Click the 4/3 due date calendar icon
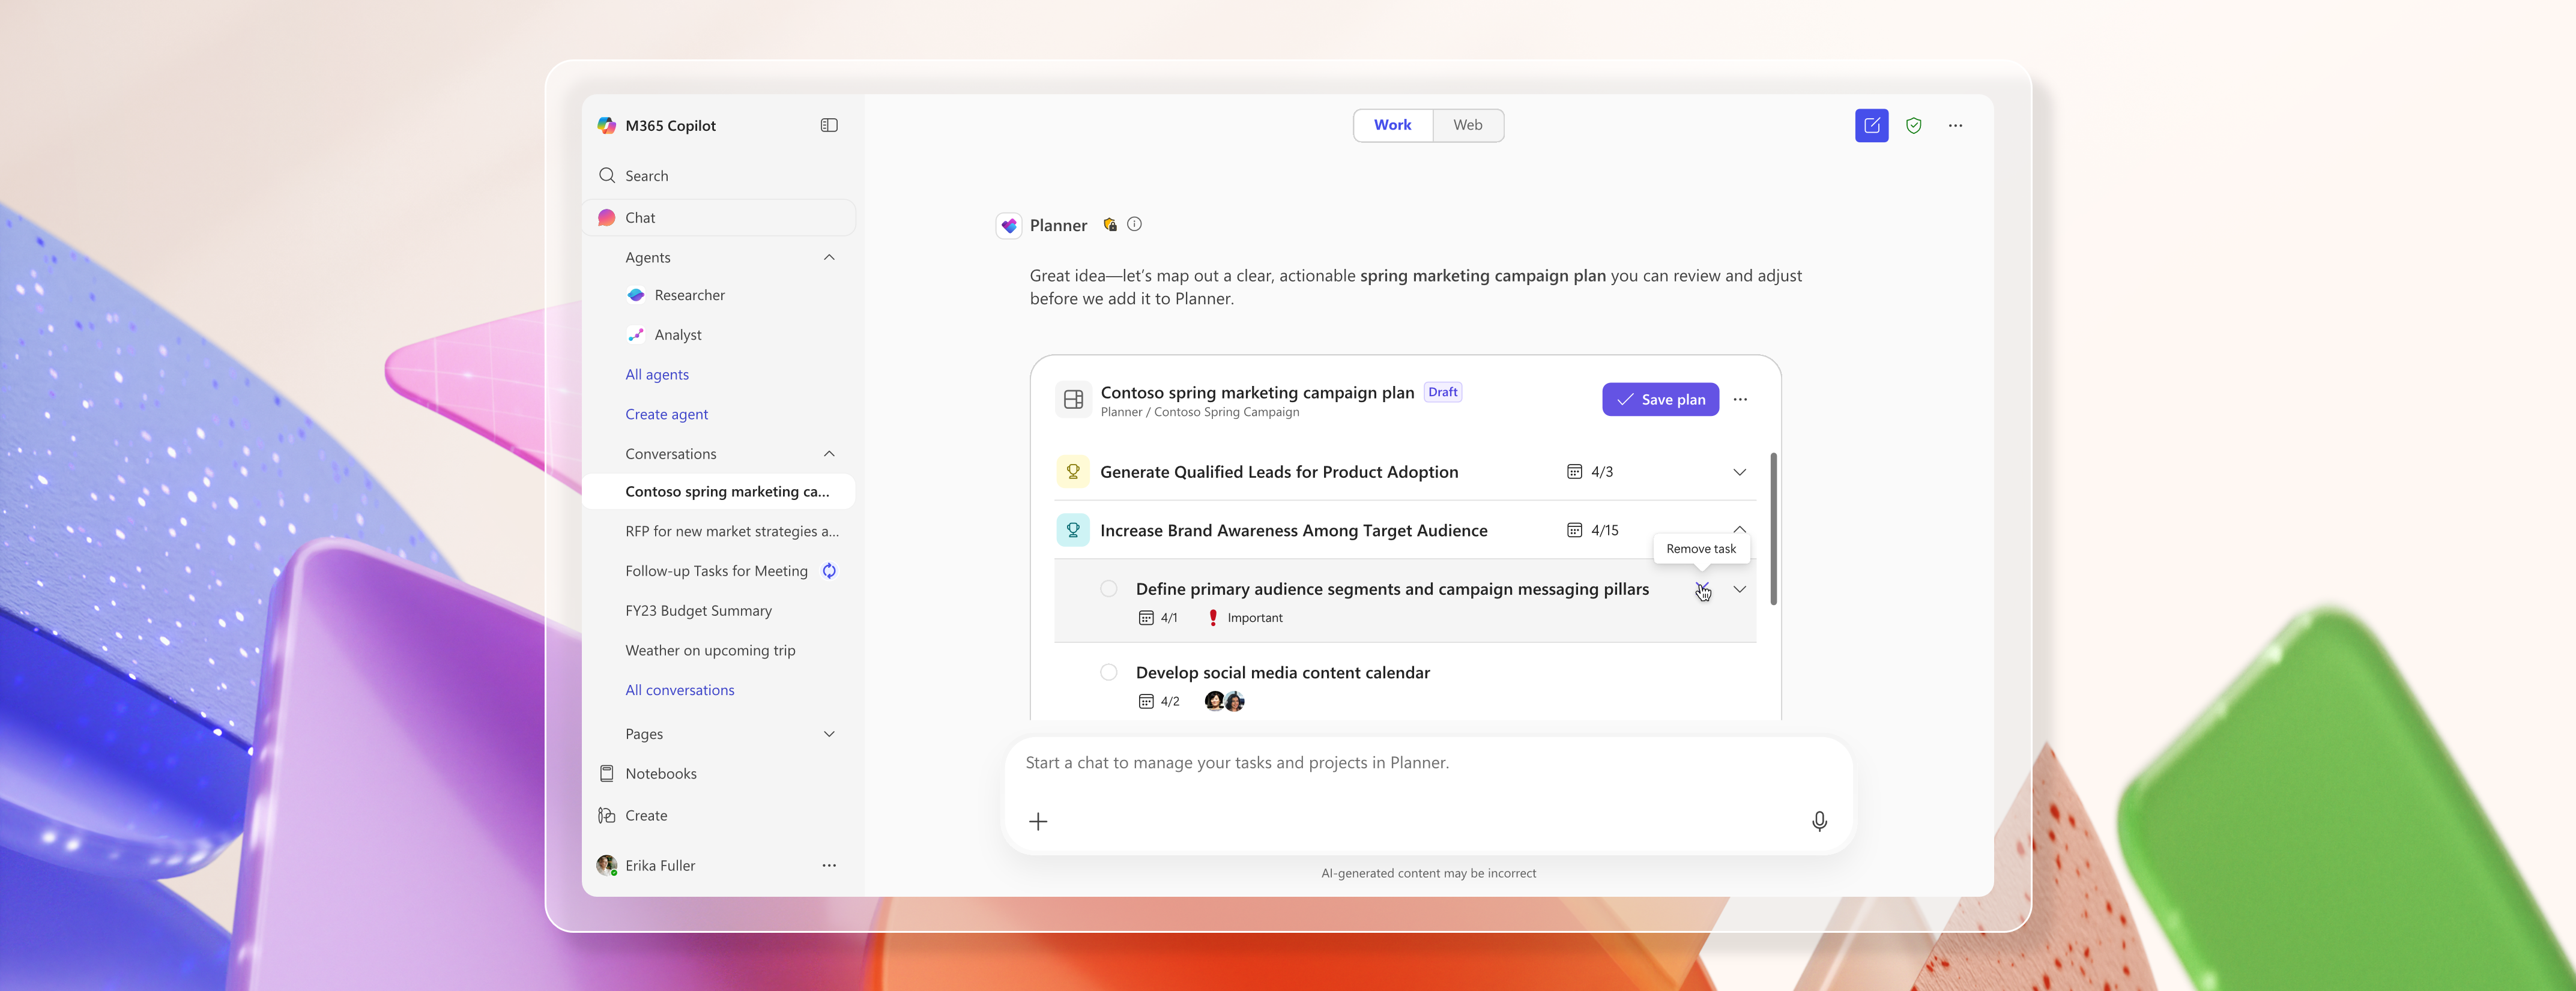This screenshot has height=991, width=2576. point(1574,472)
